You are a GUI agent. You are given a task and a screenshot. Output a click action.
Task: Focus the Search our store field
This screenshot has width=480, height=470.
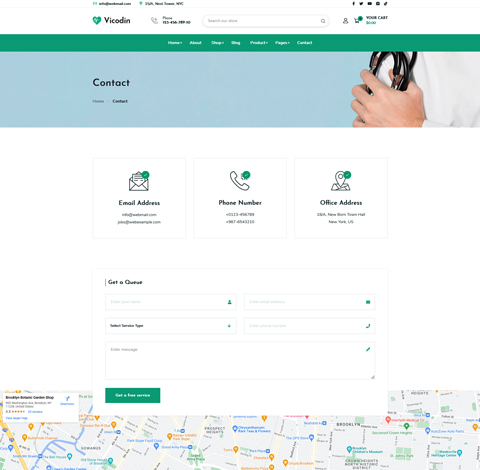click(266, 21)
